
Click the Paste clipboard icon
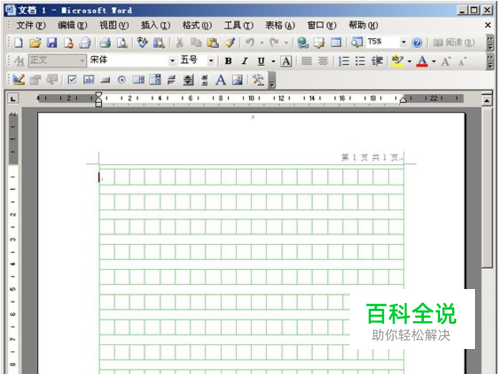tap(213, 43)
